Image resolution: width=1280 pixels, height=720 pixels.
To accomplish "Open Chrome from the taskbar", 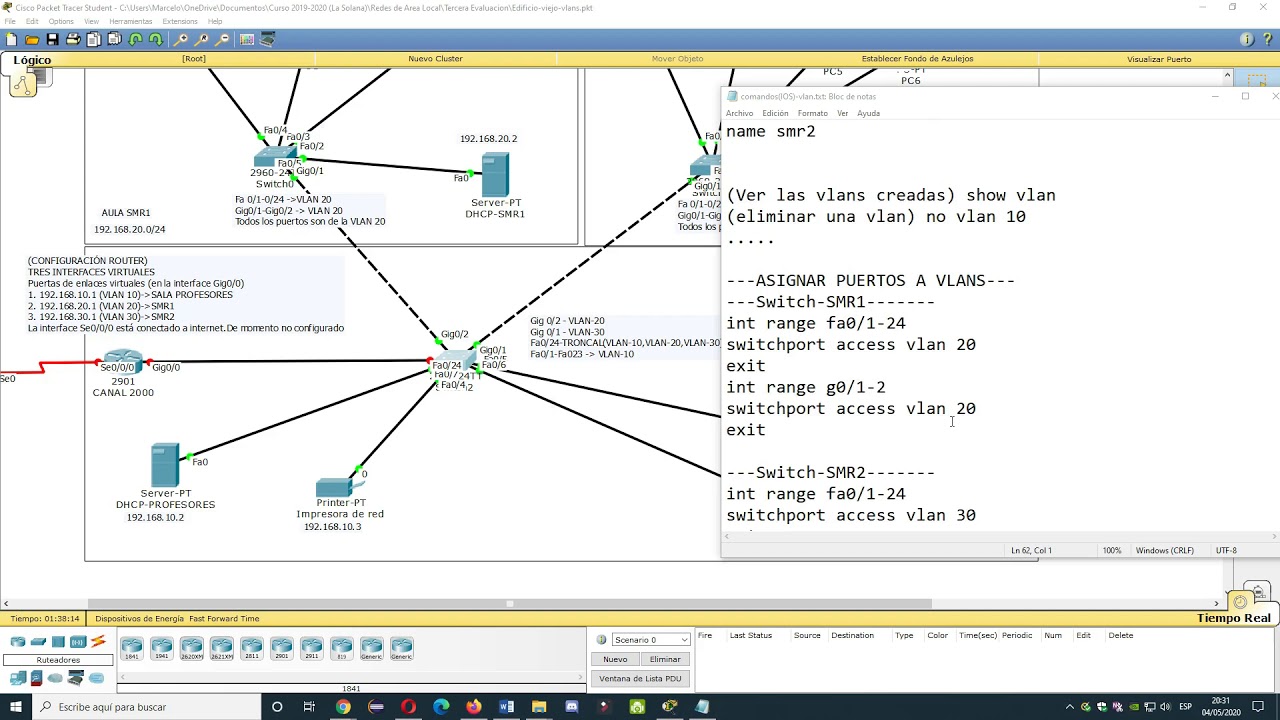I will (343, 707).
